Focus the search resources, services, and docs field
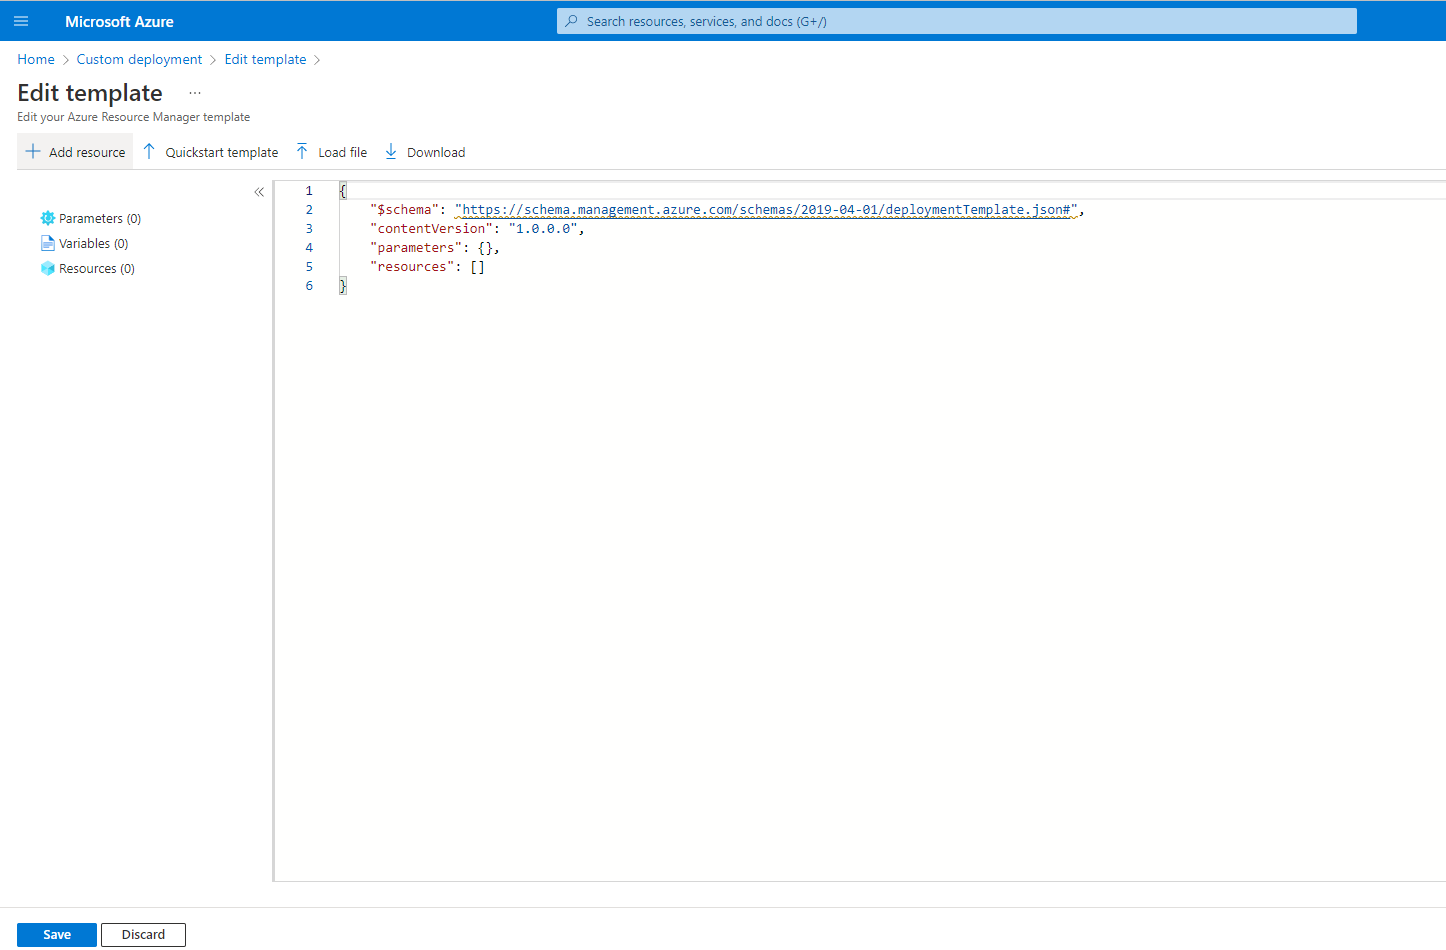 point(957,21)
